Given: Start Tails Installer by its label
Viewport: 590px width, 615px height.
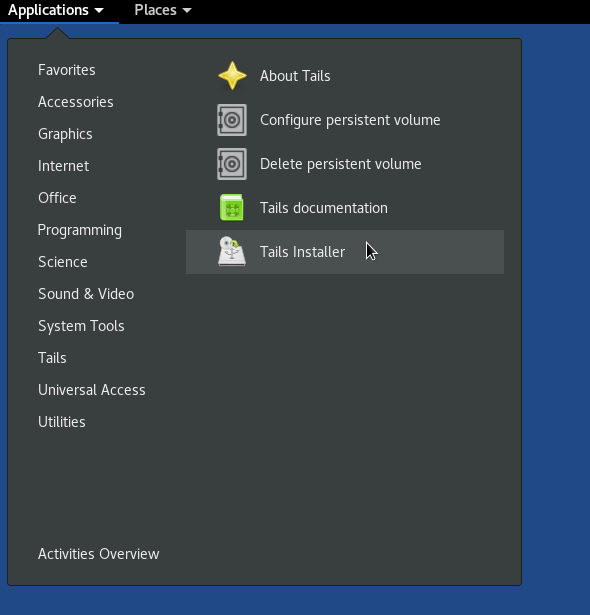Looking at the screenshot, I should point(302,252).
